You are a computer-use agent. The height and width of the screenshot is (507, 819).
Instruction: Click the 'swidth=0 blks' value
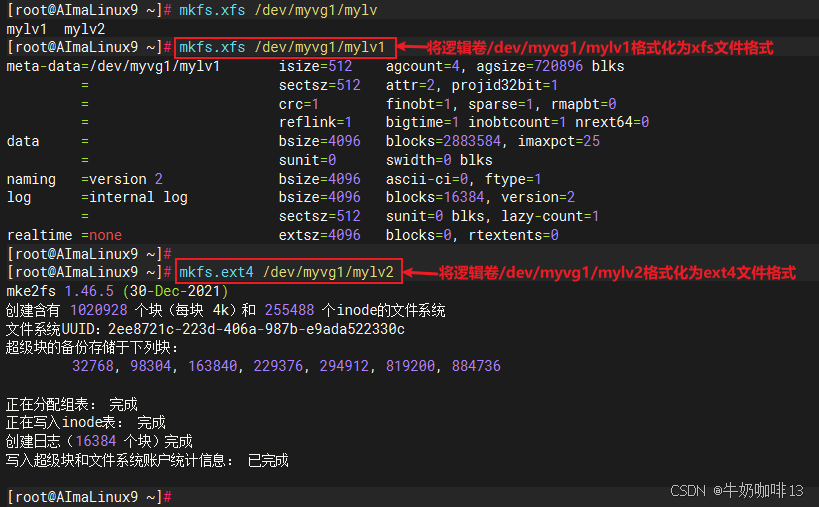pos(439,160)
